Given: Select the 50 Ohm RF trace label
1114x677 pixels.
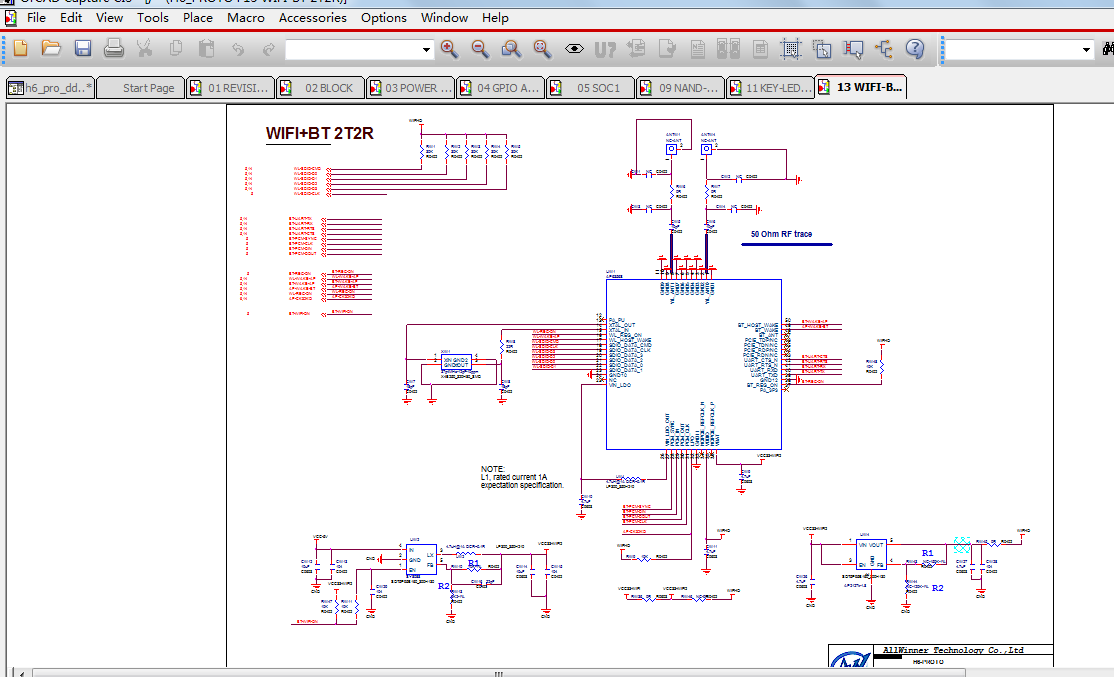Looking at the screenshot, I should [781, 234].
